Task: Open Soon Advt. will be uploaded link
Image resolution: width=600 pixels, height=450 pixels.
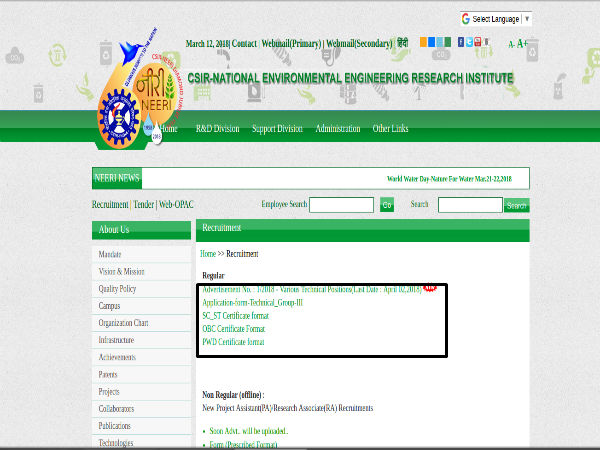Action: pos(249,431)
